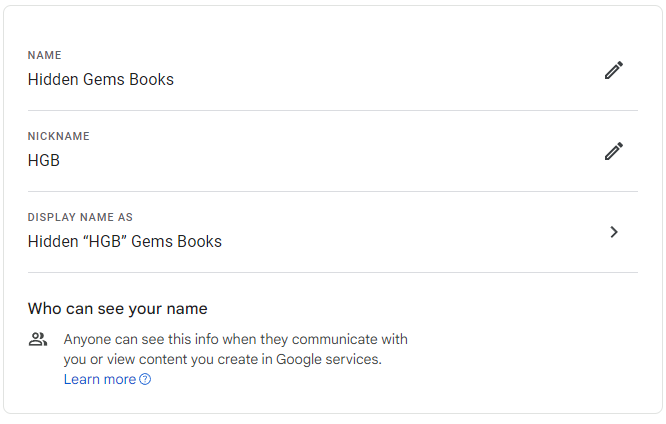Click the quoted “HGB” in the display name
Screen dimensions: 666x424
pos(103,241)
